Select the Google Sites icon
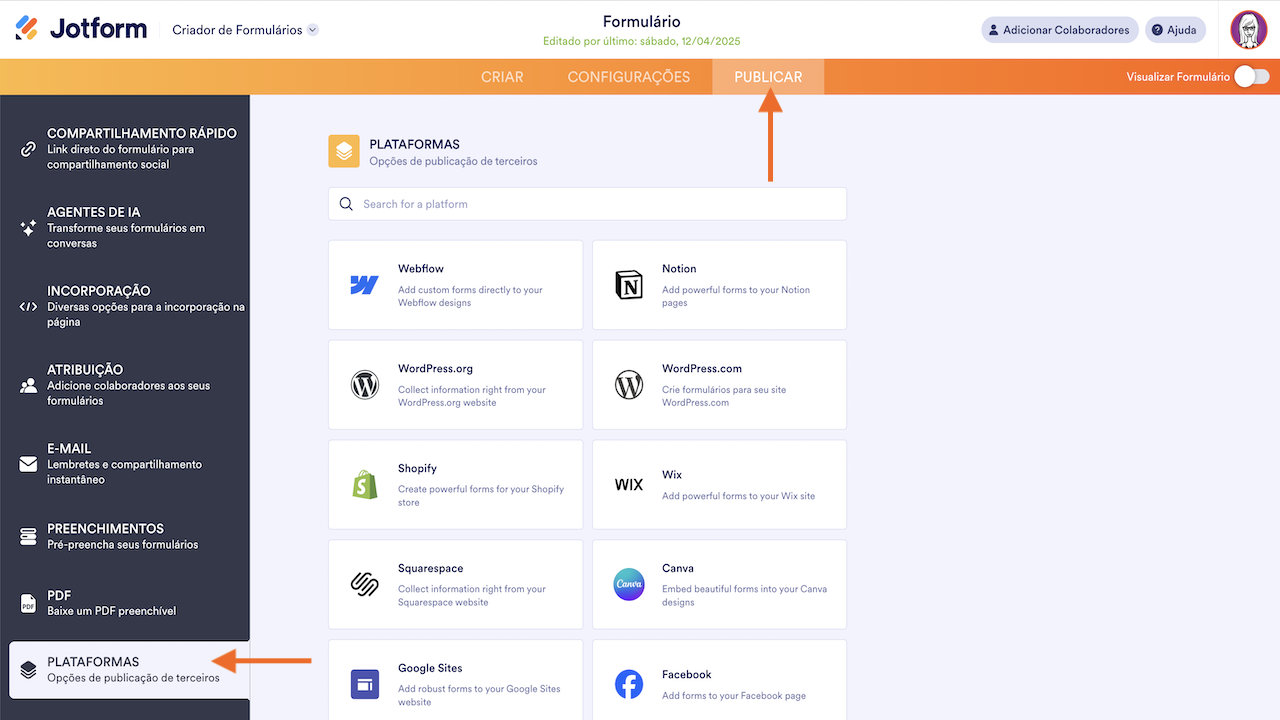Screen dimensions: 1280x720 click(x=365, y=685)
